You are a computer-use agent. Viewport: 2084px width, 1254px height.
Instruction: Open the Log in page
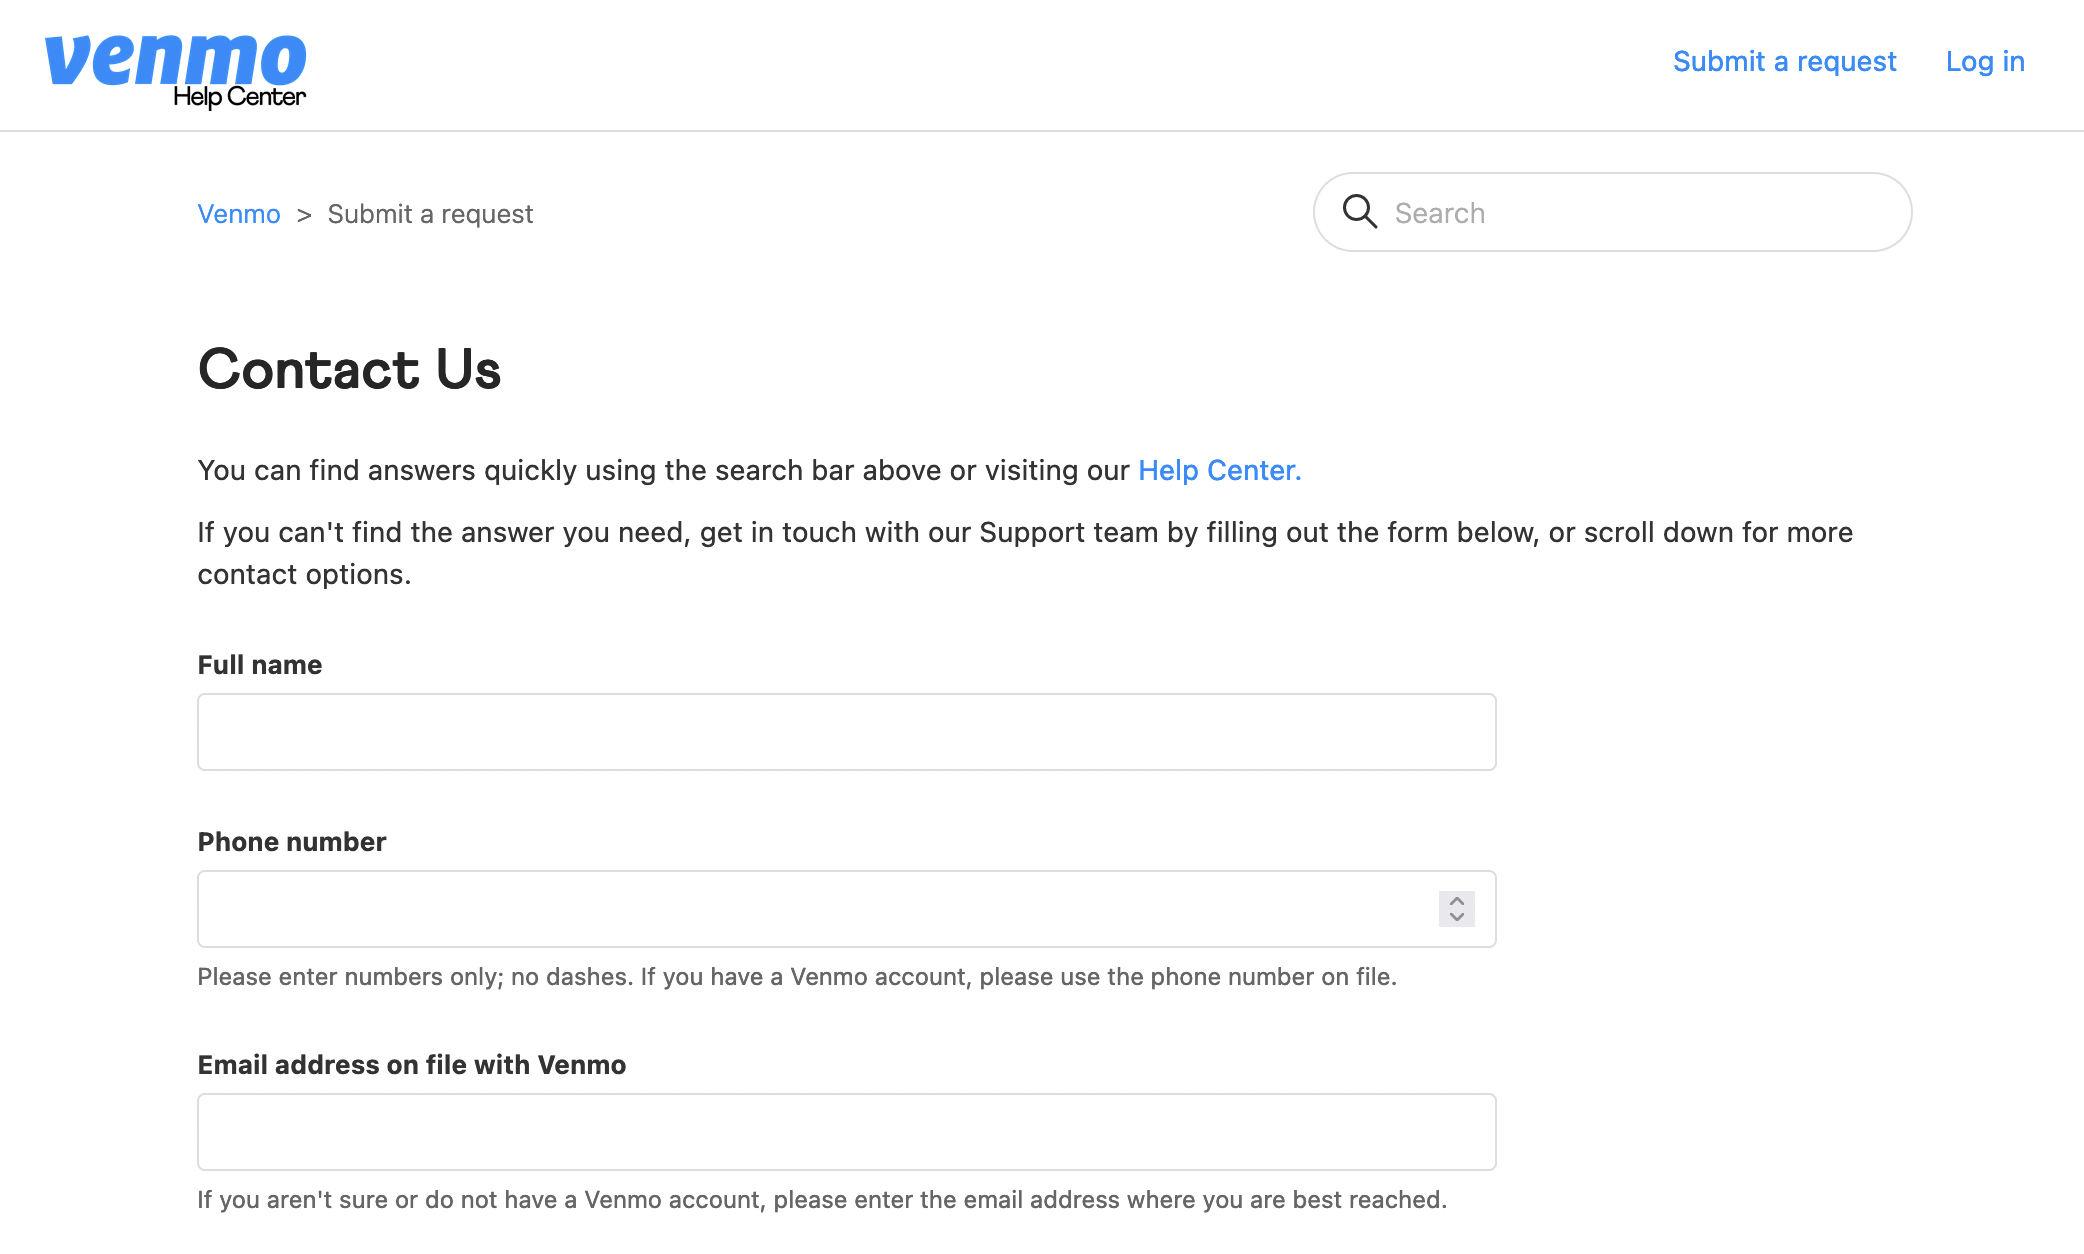1985,61
